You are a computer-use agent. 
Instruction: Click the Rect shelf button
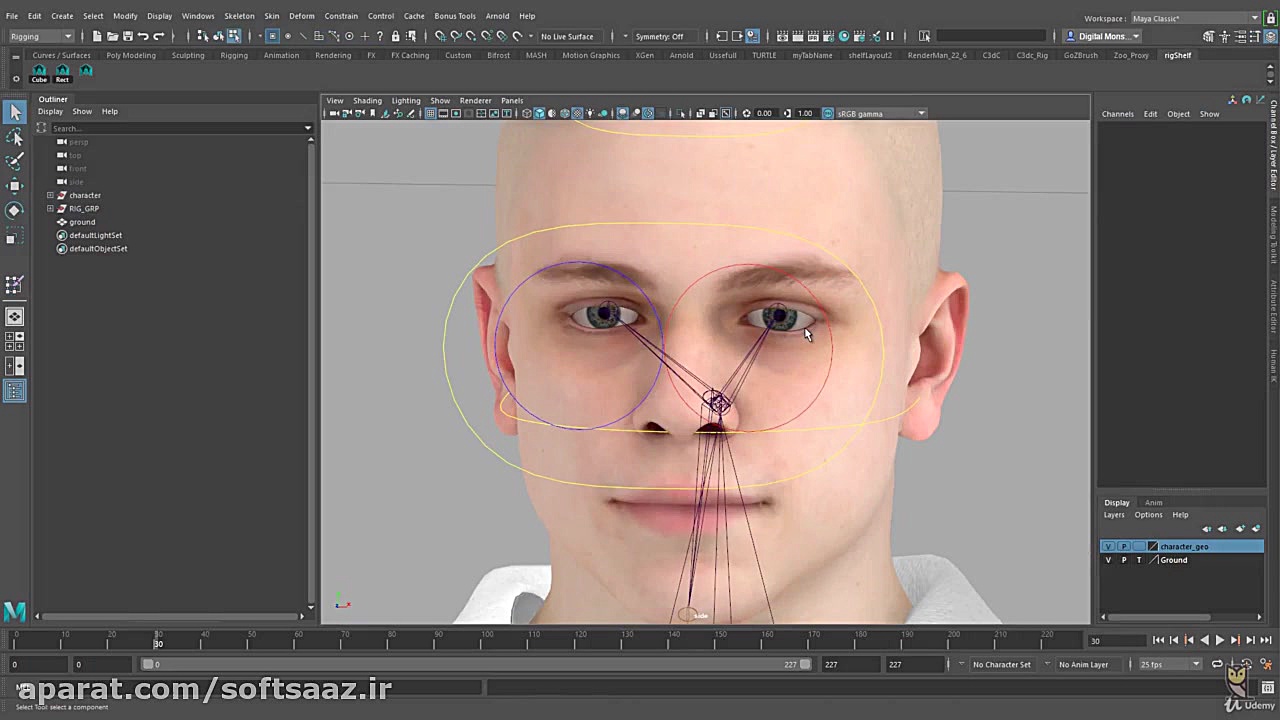pos(62,73)
